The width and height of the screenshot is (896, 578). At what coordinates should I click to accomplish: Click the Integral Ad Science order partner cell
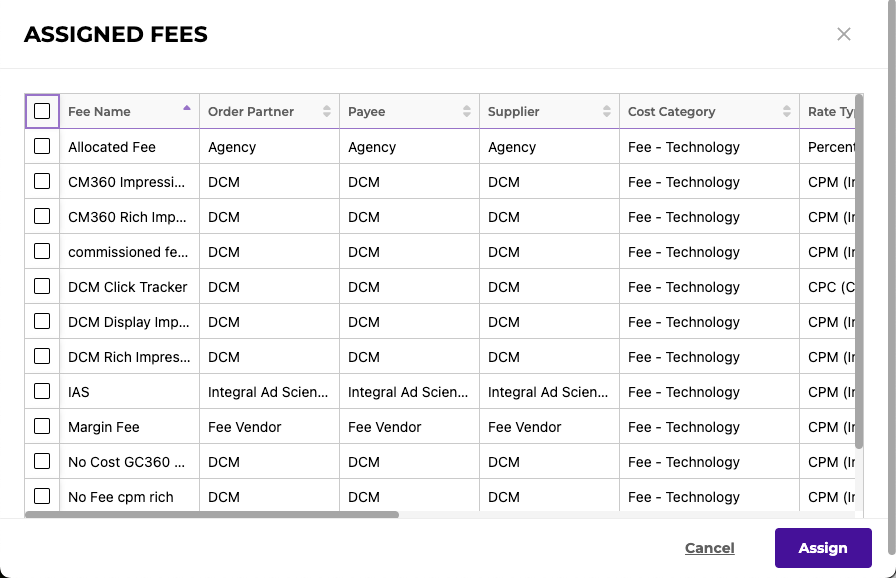268,392
